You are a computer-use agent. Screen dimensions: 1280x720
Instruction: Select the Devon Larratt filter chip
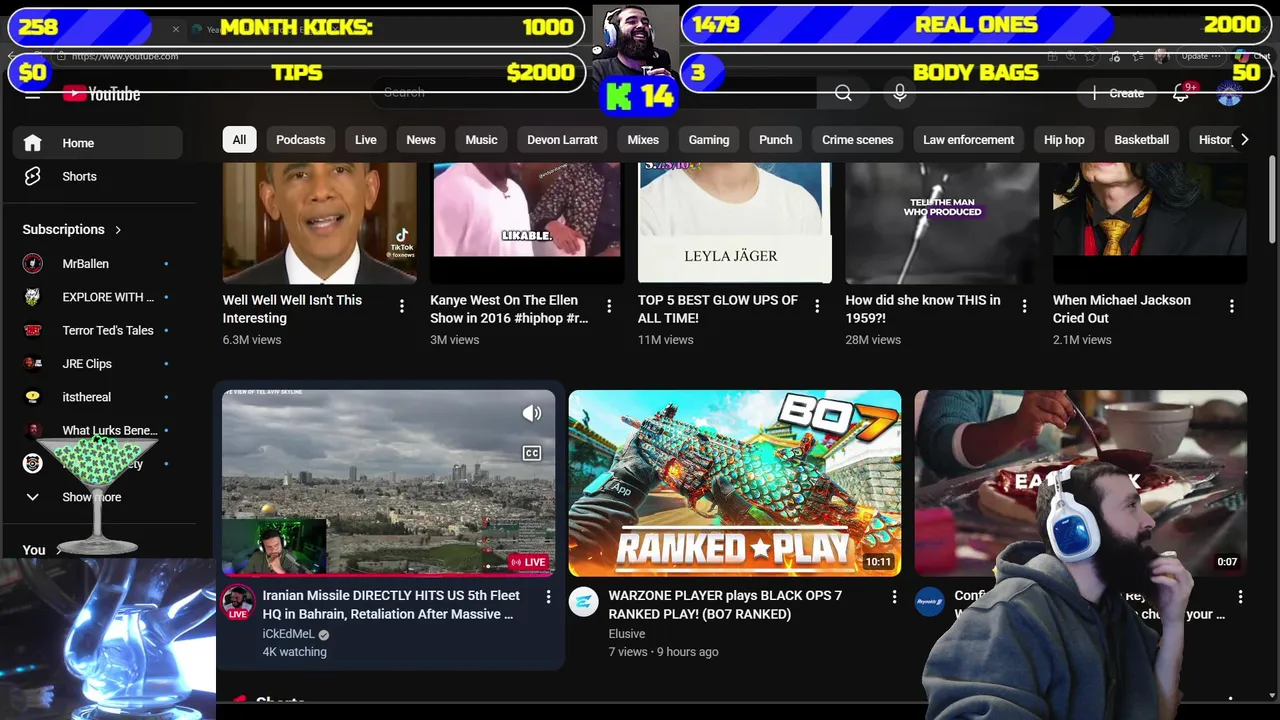click(x=562, y=140)
